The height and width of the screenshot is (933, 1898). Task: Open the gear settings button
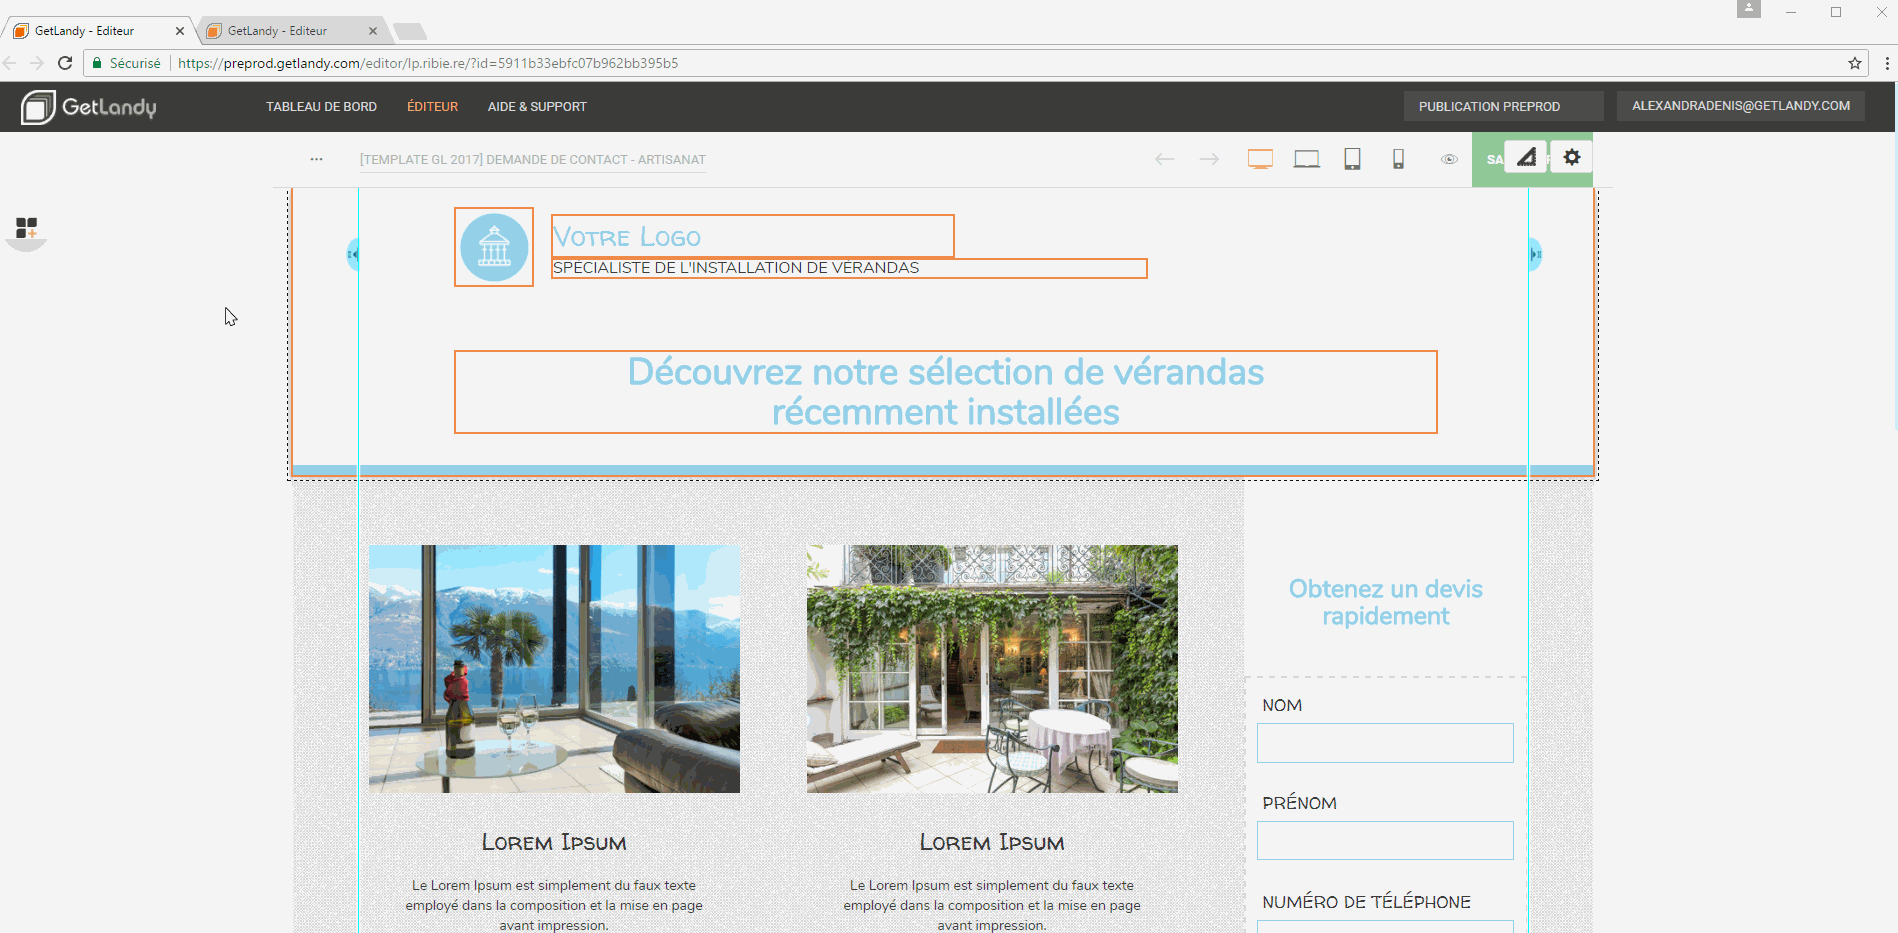(x=1572, y=158)
